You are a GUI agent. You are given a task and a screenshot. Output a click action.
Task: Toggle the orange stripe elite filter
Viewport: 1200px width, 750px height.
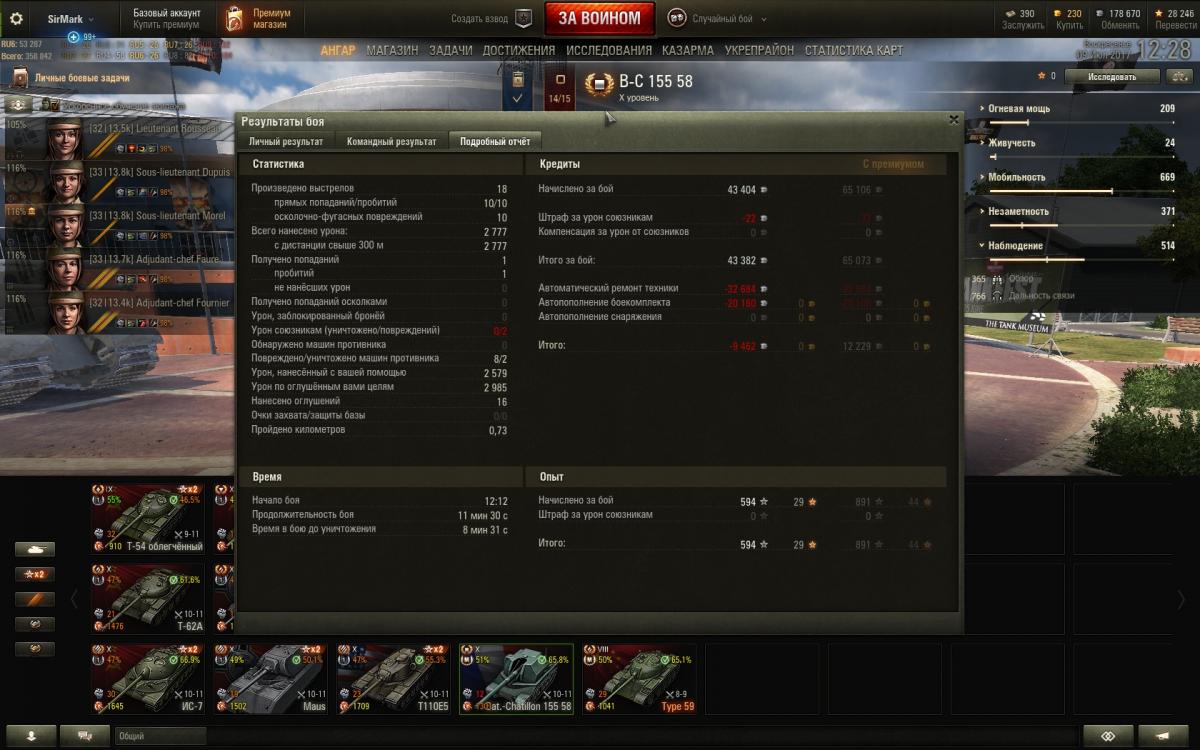coord(35,599)
